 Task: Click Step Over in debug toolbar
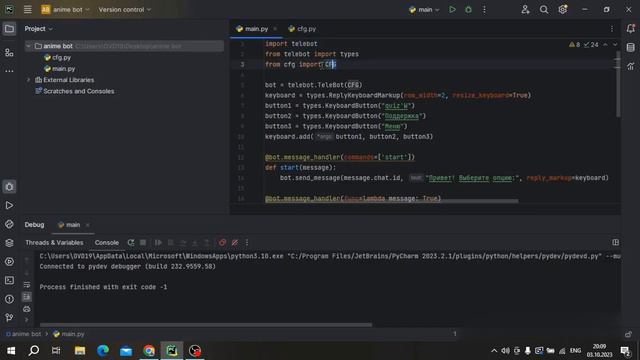click(183, 242)
